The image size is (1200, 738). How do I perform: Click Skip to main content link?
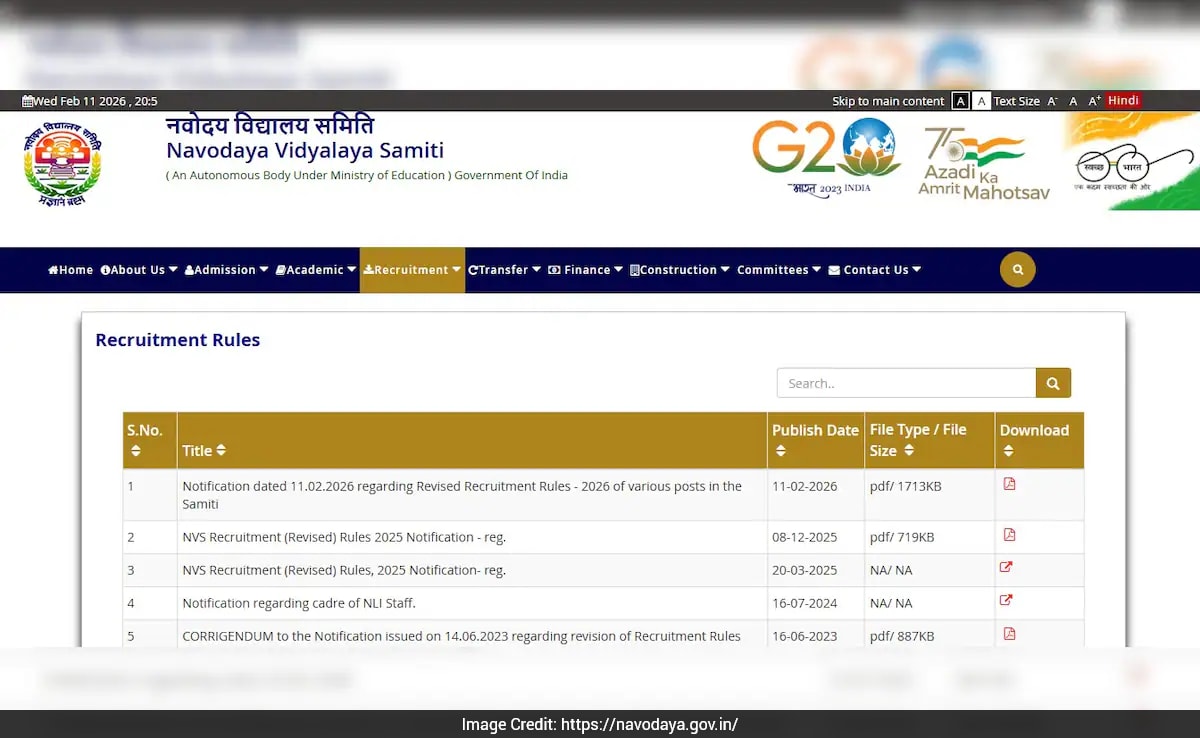[887, 101]
